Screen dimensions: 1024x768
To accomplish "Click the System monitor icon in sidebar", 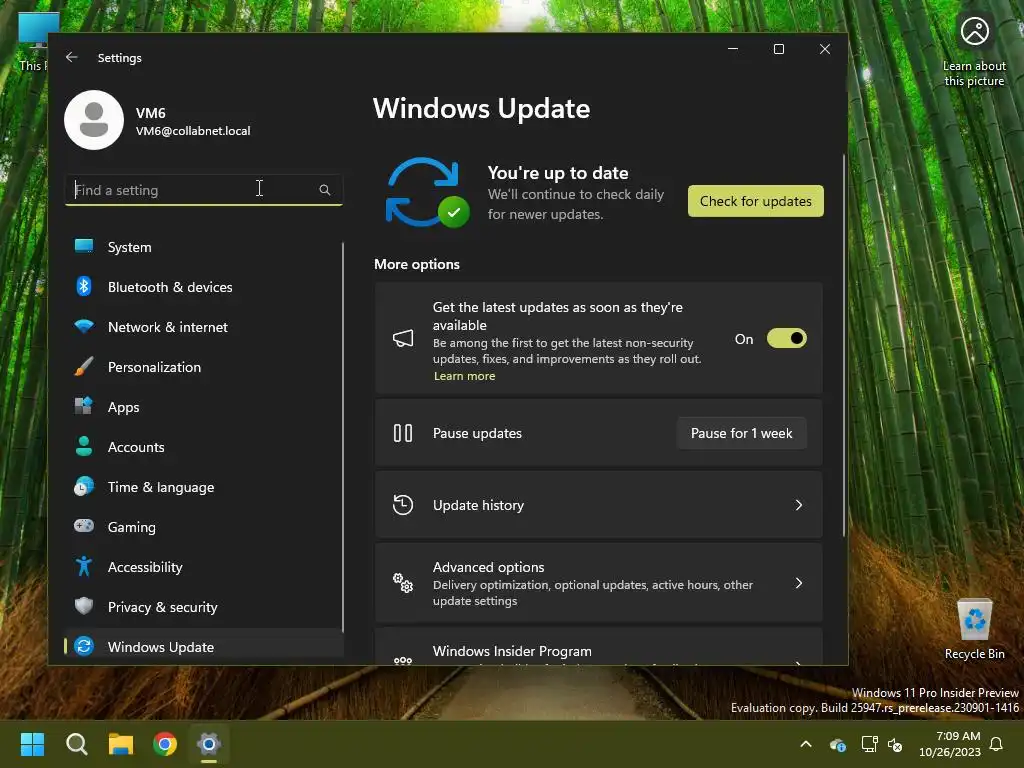I will pyautogui.click(x=84, y=246).
